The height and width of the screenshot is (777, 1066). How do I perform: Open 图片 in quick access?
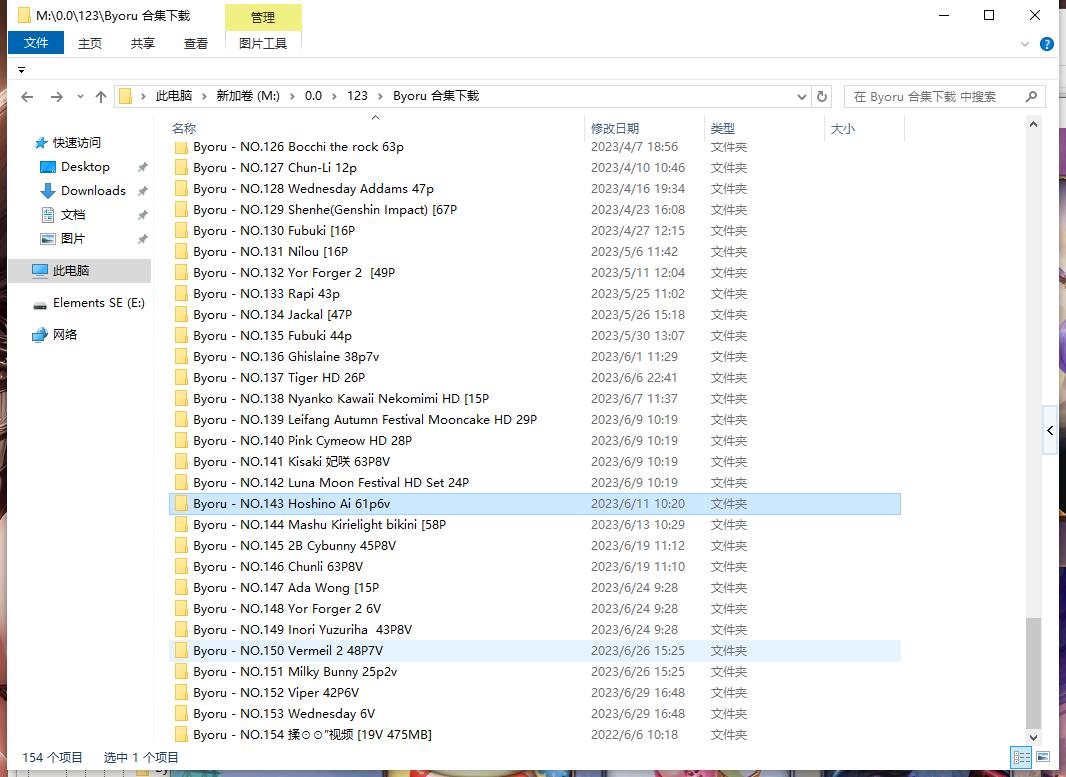click(73, 239)
